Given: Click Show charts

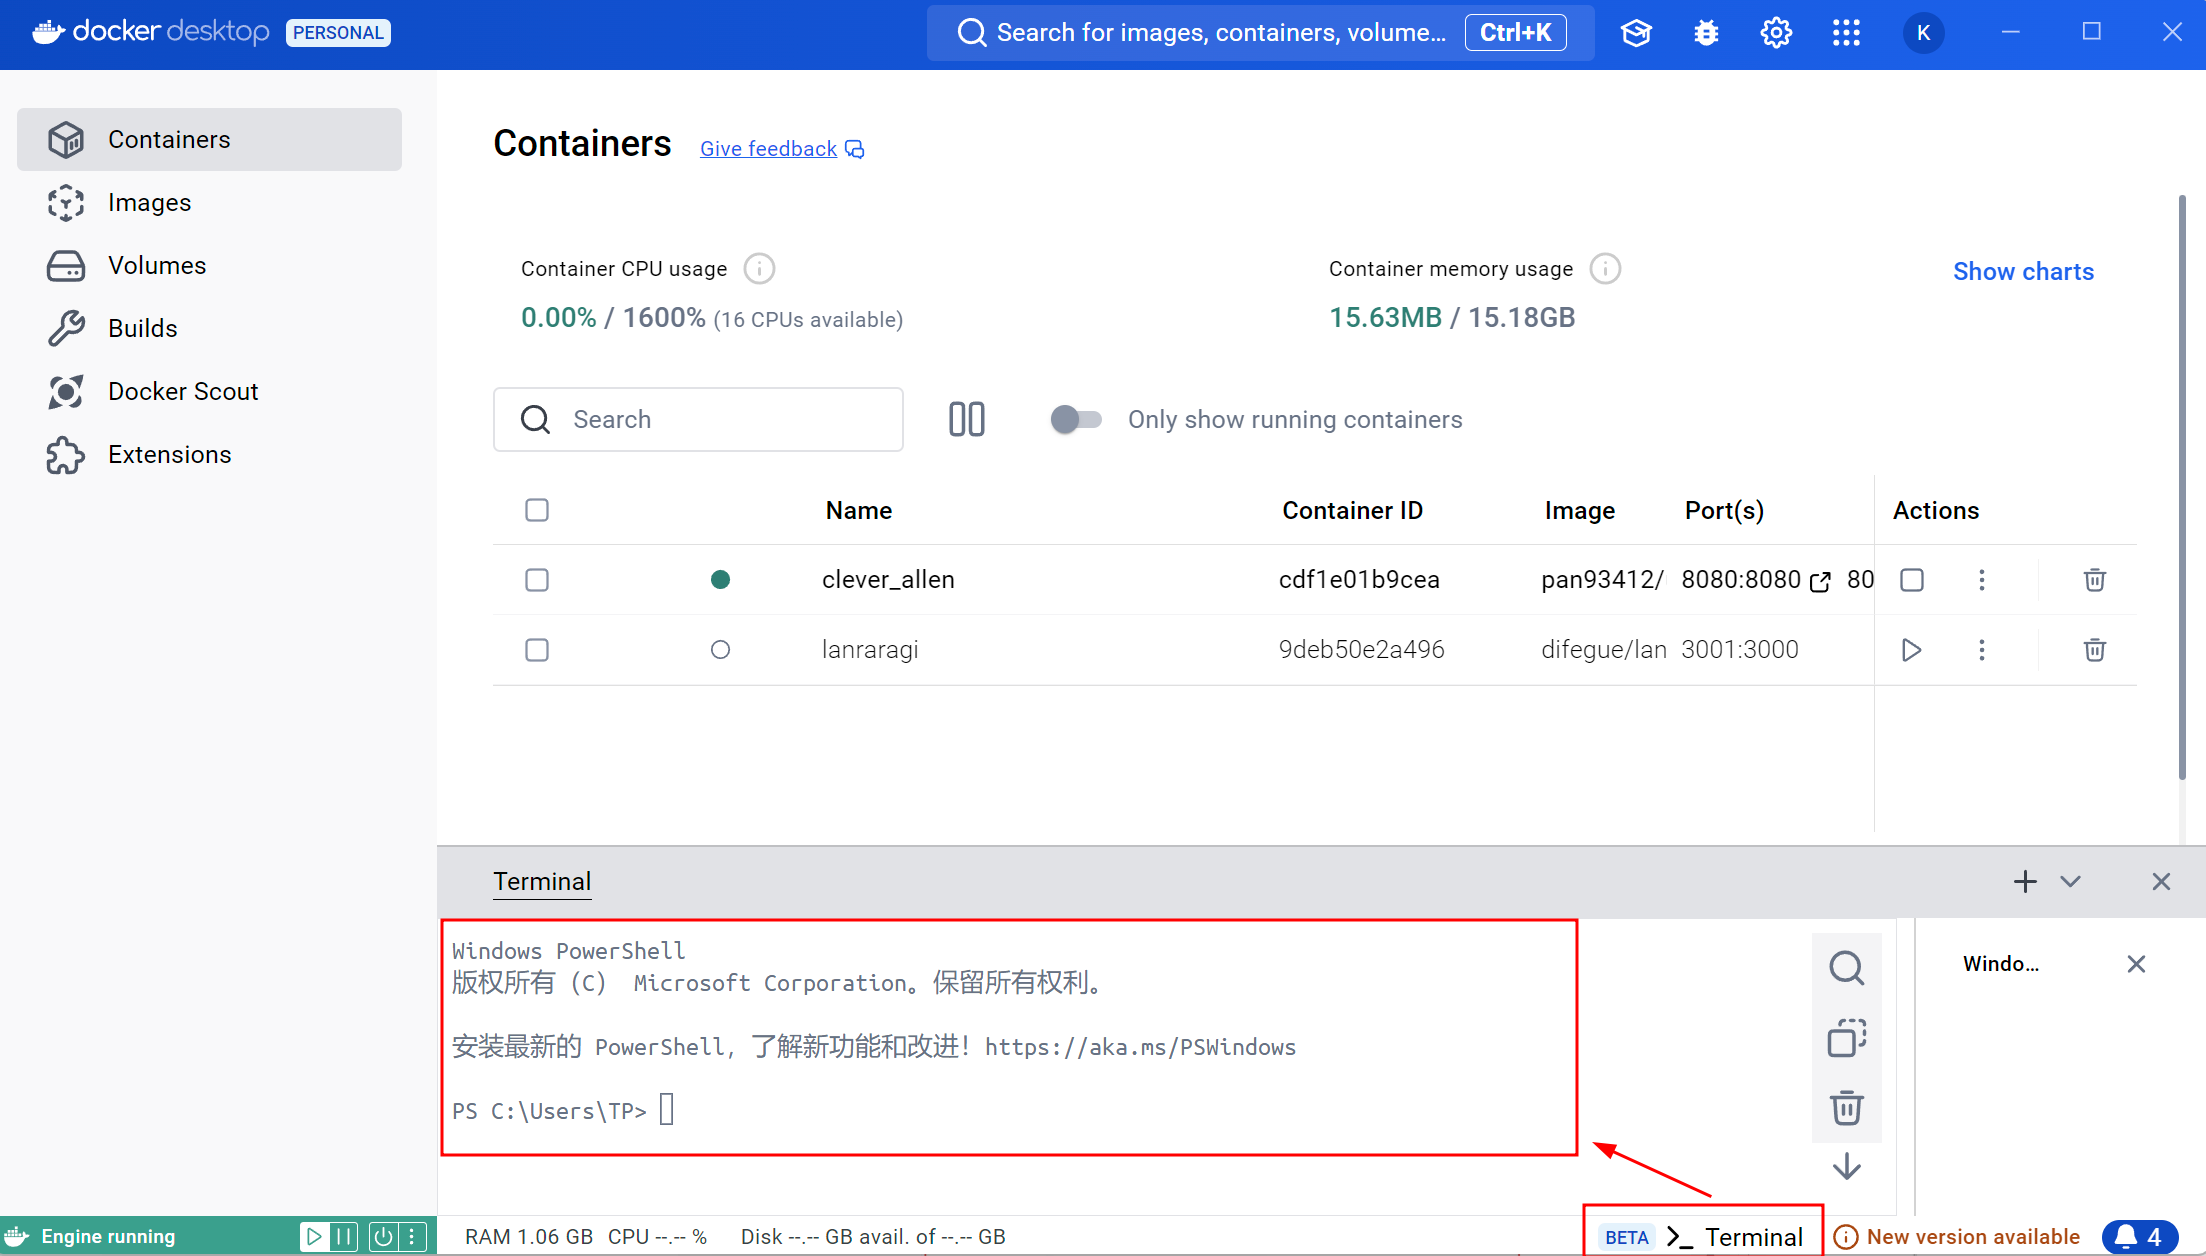Looking at the screenshot, I should pyautogui.click(x=2023, y=272).
